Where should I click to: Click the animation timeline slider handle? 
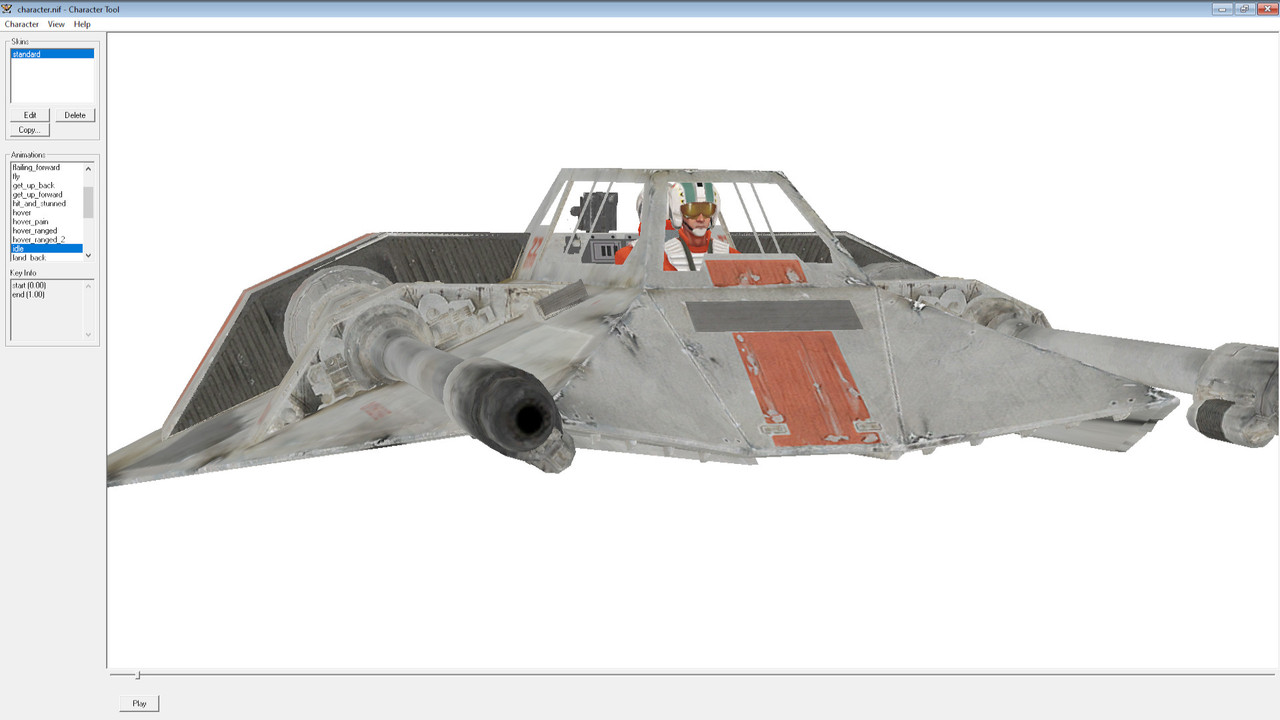pyautogui.click(x=138, y=675)
